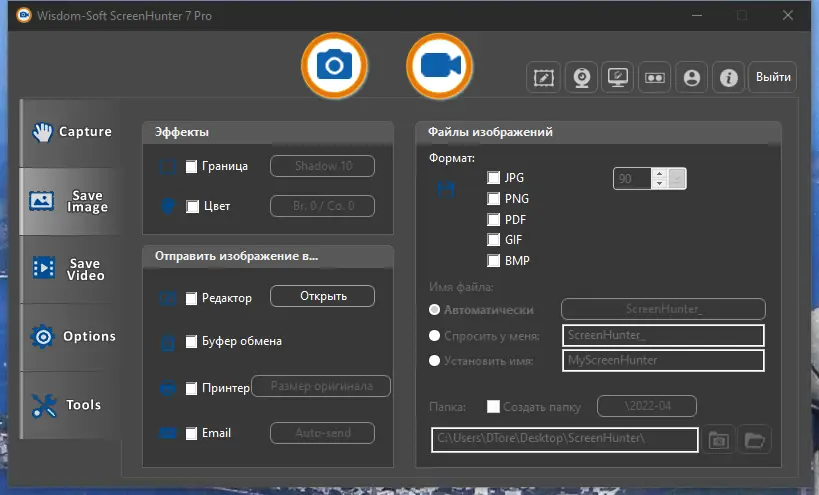This screenshot has height=495, width=819.
Task: Open the Options tab
Action: click(x=70, y=337)
